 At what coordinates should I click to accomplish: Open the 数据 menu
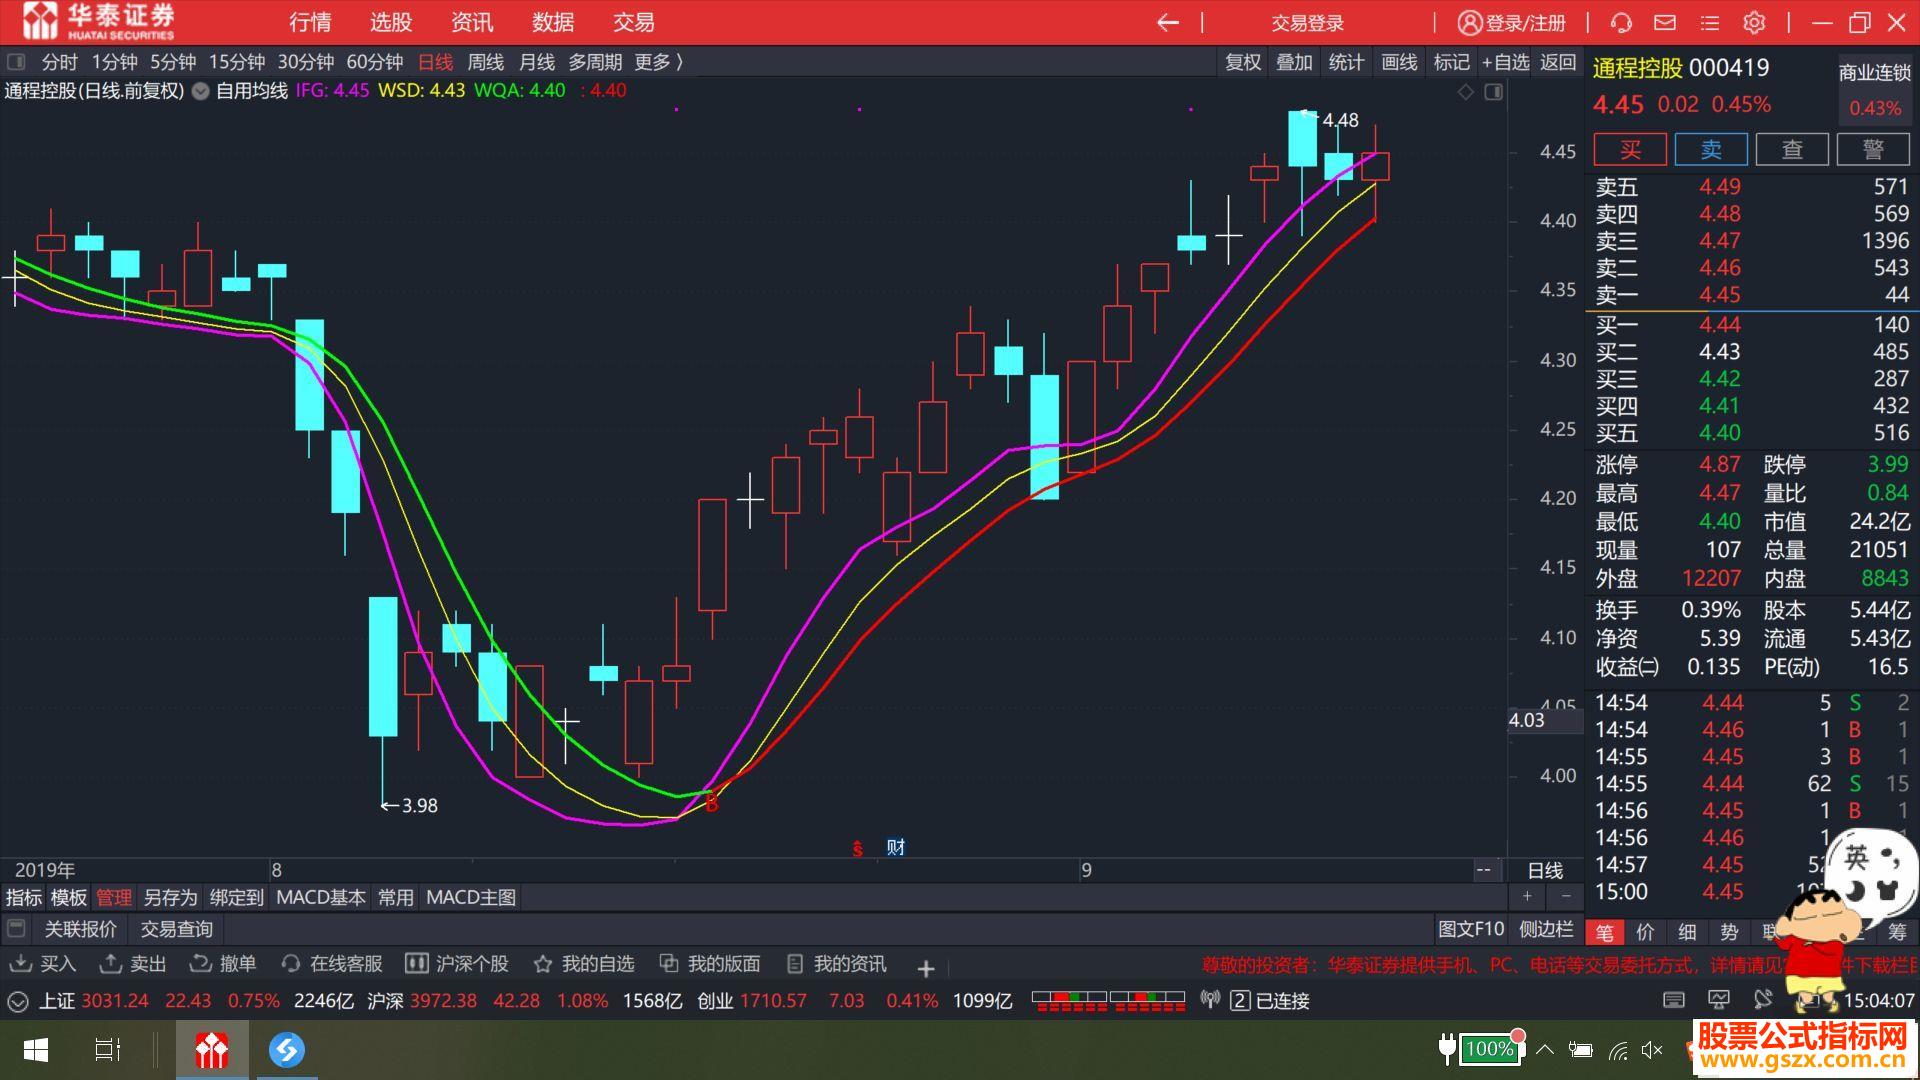(x=553, y=22)
